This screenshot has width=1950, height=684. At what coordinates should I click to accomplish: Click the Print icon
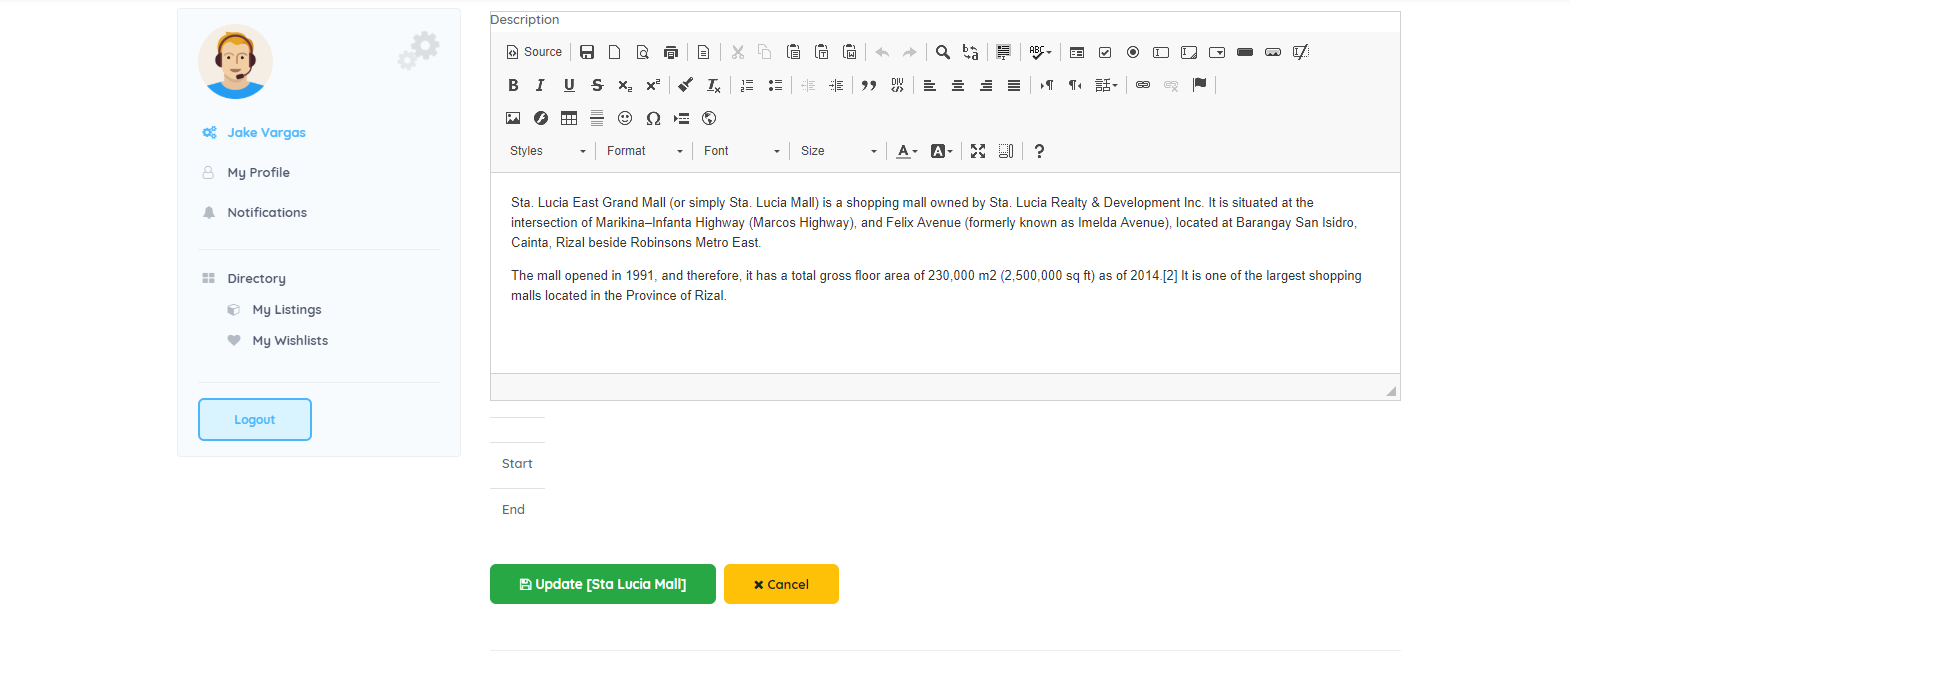671,52
